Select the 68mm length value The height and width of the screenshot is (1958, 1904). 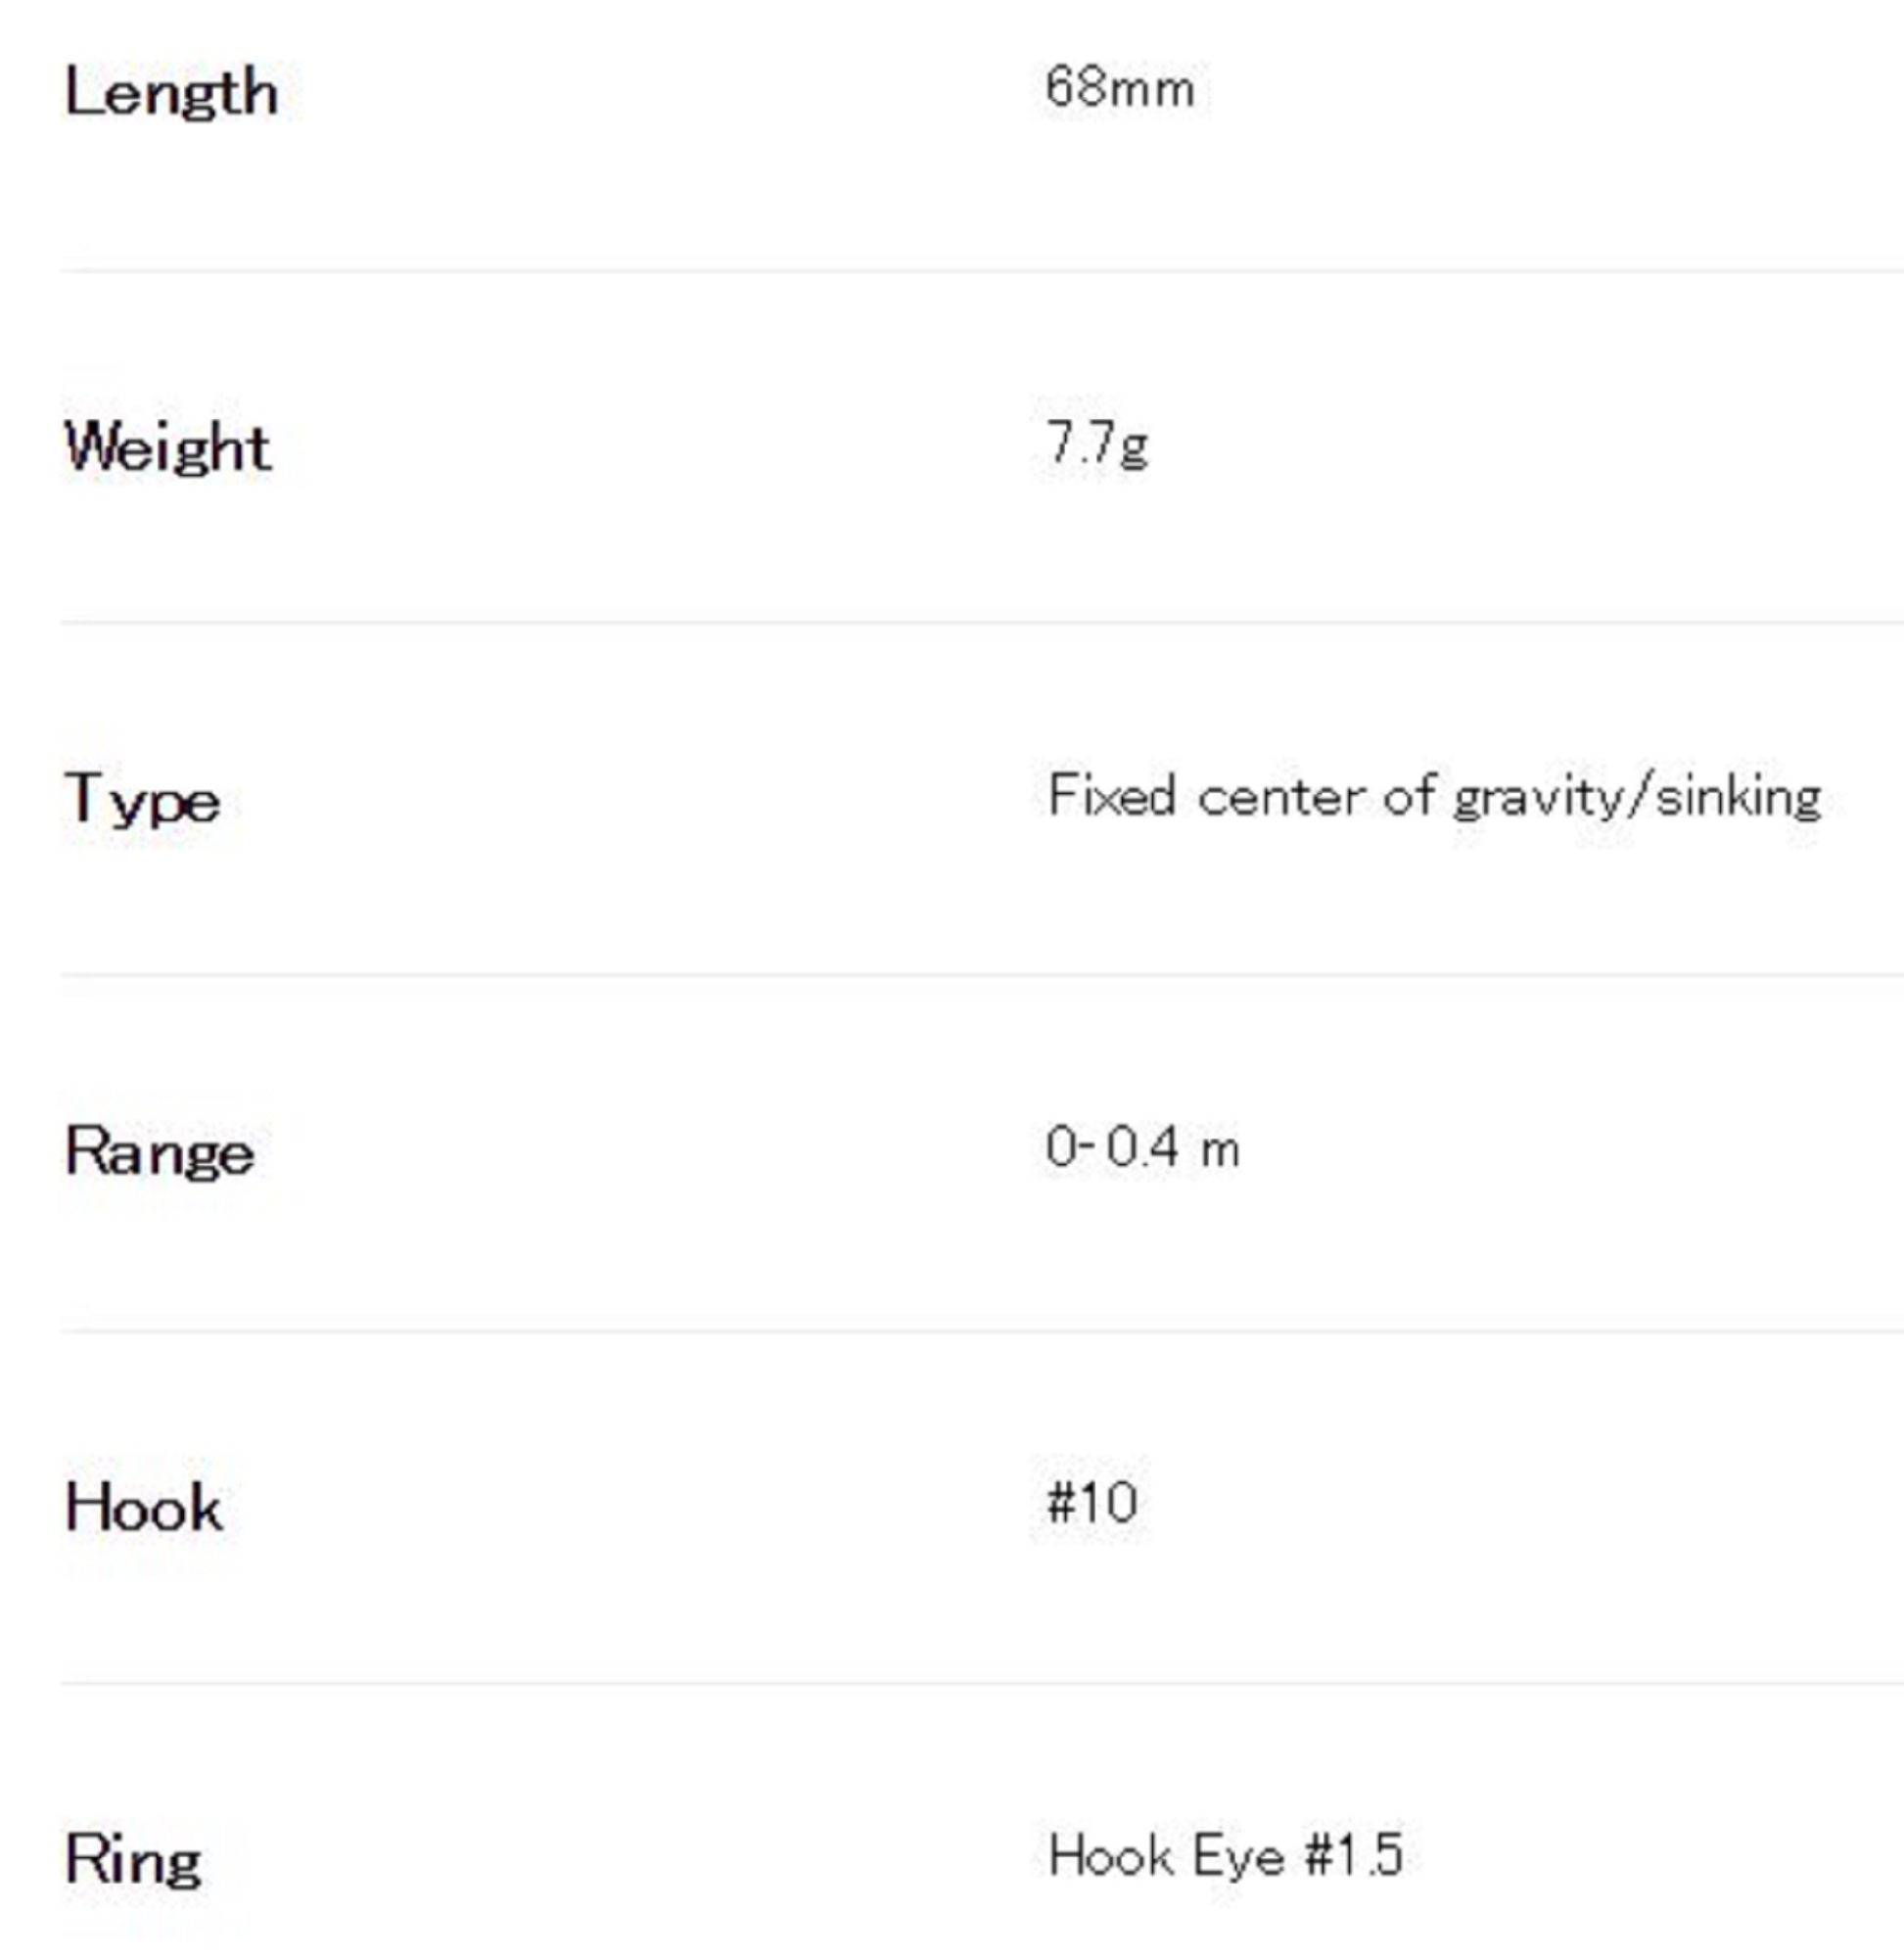tap(1119, 88)
